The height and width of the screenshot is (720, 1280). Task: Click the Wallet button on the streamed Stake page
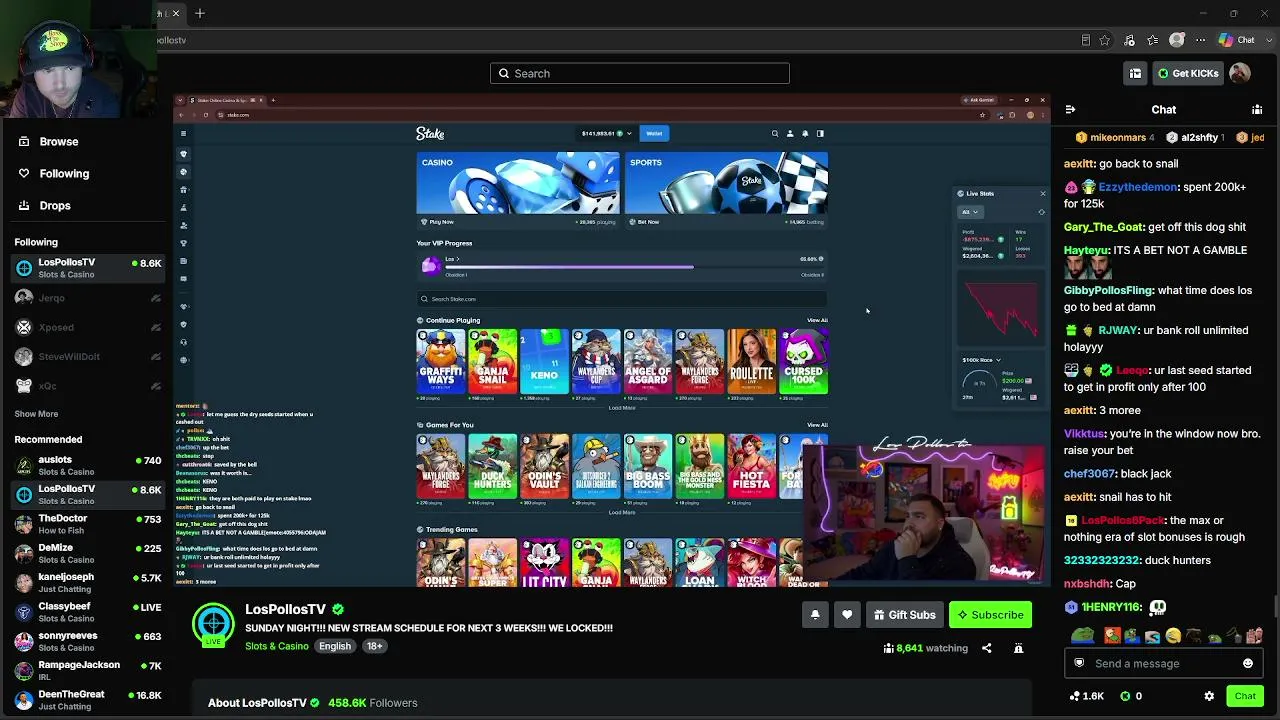click(654, 133)
